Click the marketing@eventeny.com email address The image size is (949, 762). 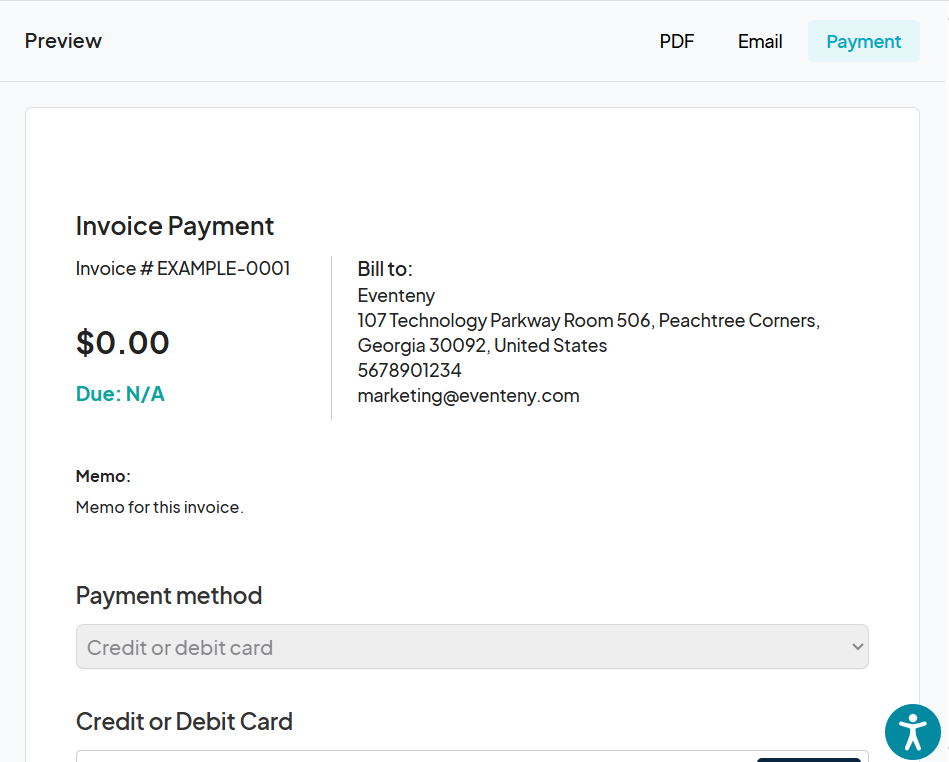click(468, 395)
